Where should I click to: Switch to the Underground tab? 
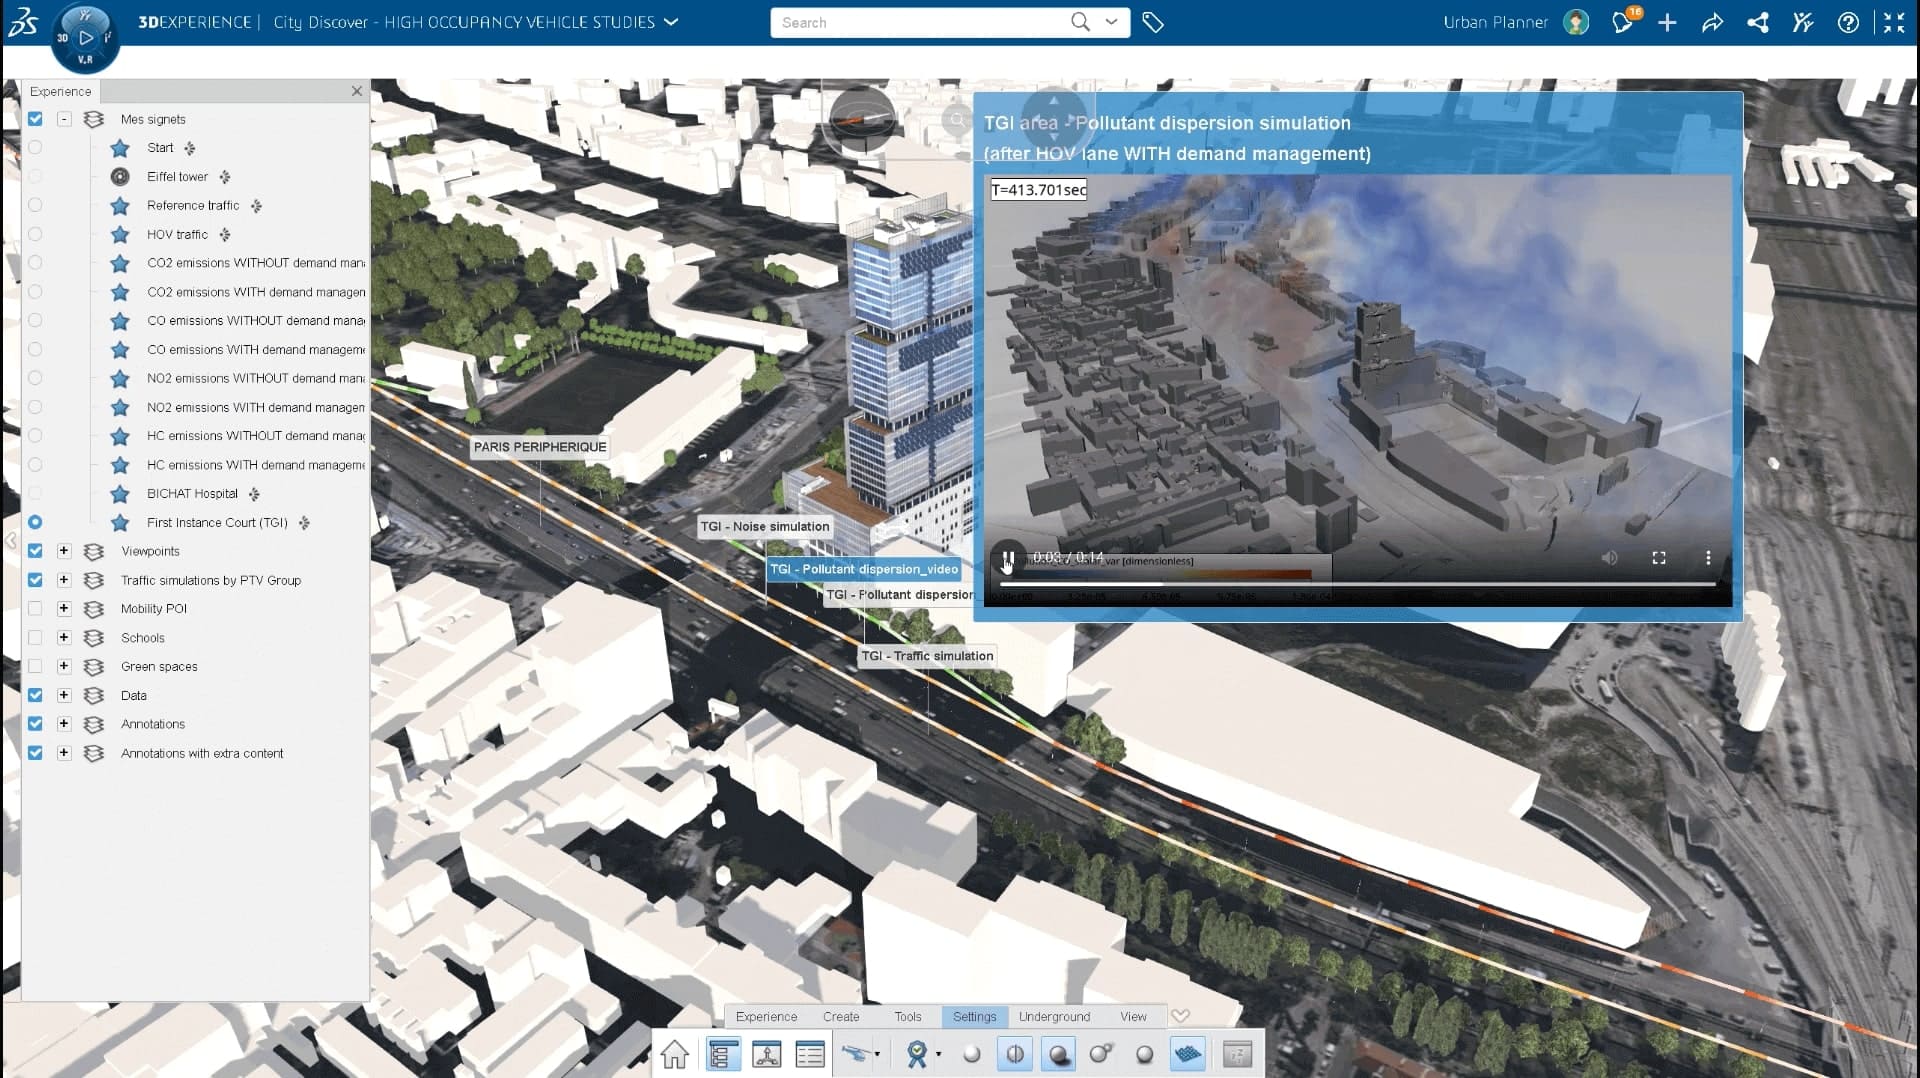click(1054, 1017)
